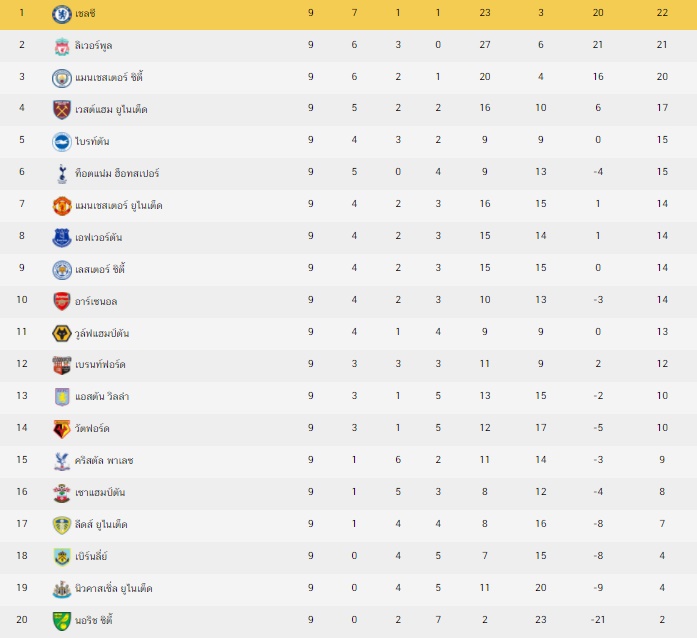The image size is (697, 638).
Task: Click the Wolverhampton wolf head crest
Action: [x=62, y=333]
